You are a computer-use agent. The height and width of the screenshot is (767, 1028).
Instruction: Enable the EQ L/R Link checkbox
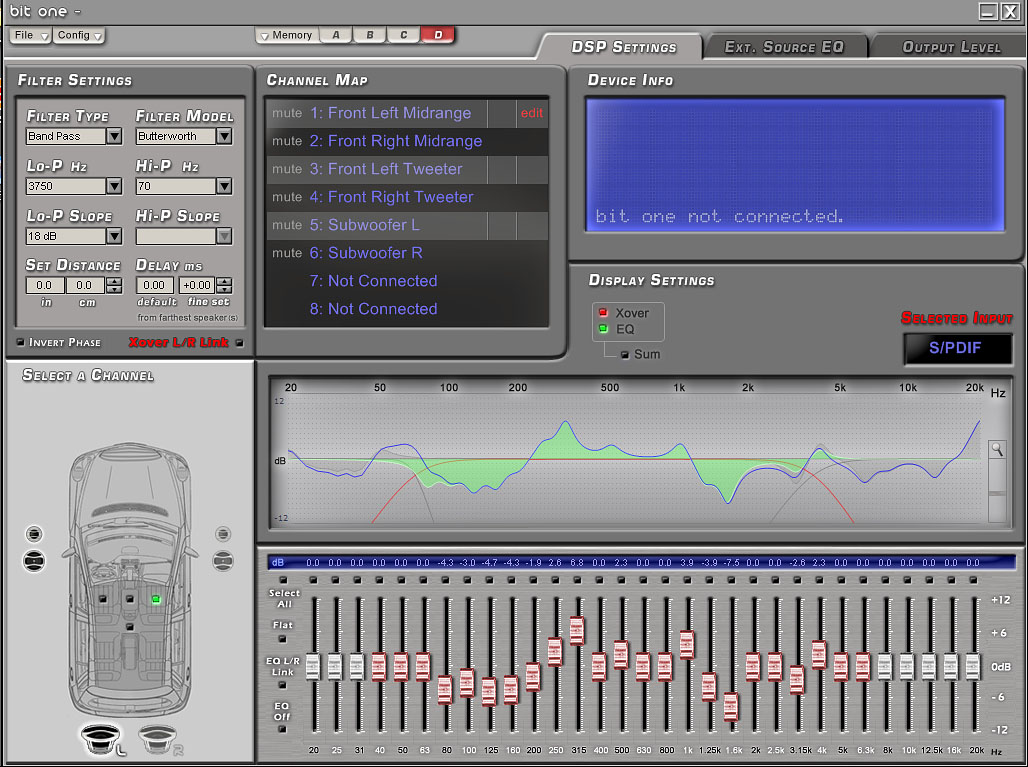click(283, 686)
